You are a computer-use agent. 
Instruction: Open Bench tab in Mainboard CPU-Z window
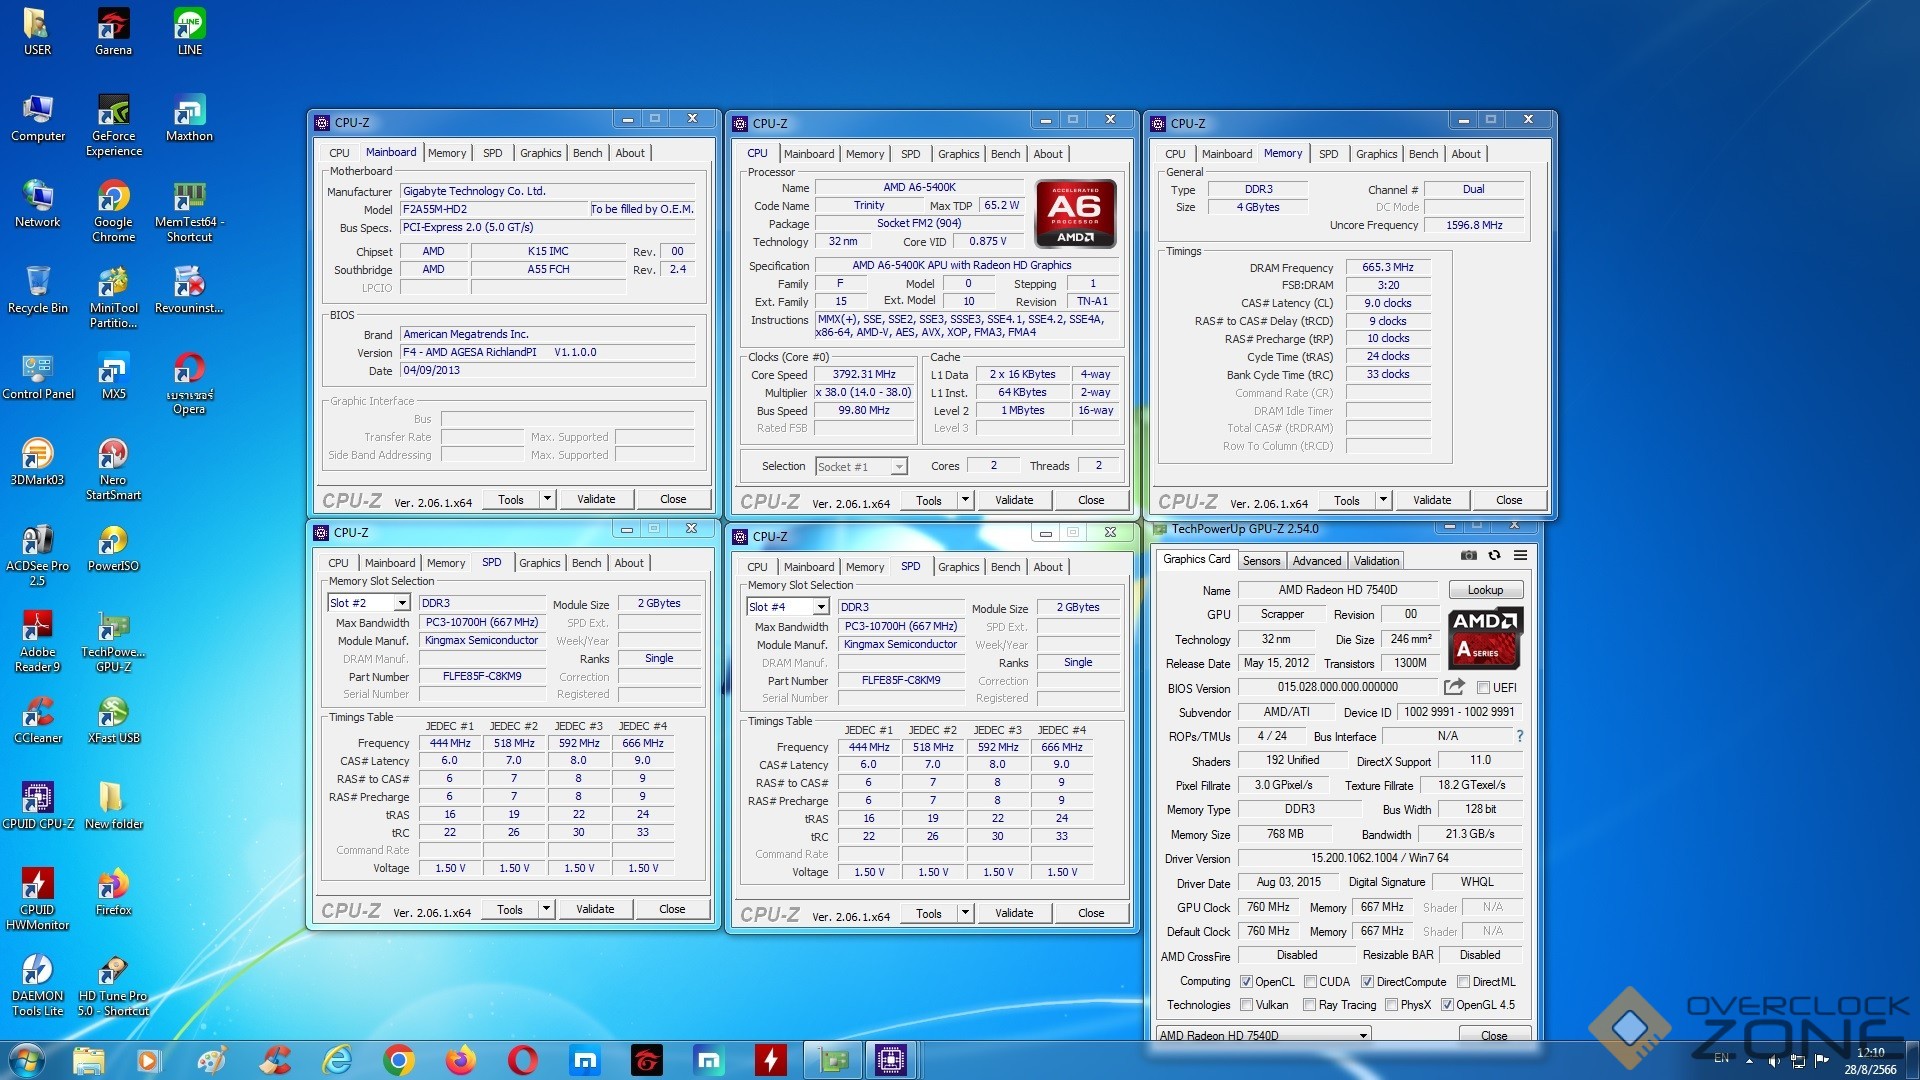click(587, 153)
